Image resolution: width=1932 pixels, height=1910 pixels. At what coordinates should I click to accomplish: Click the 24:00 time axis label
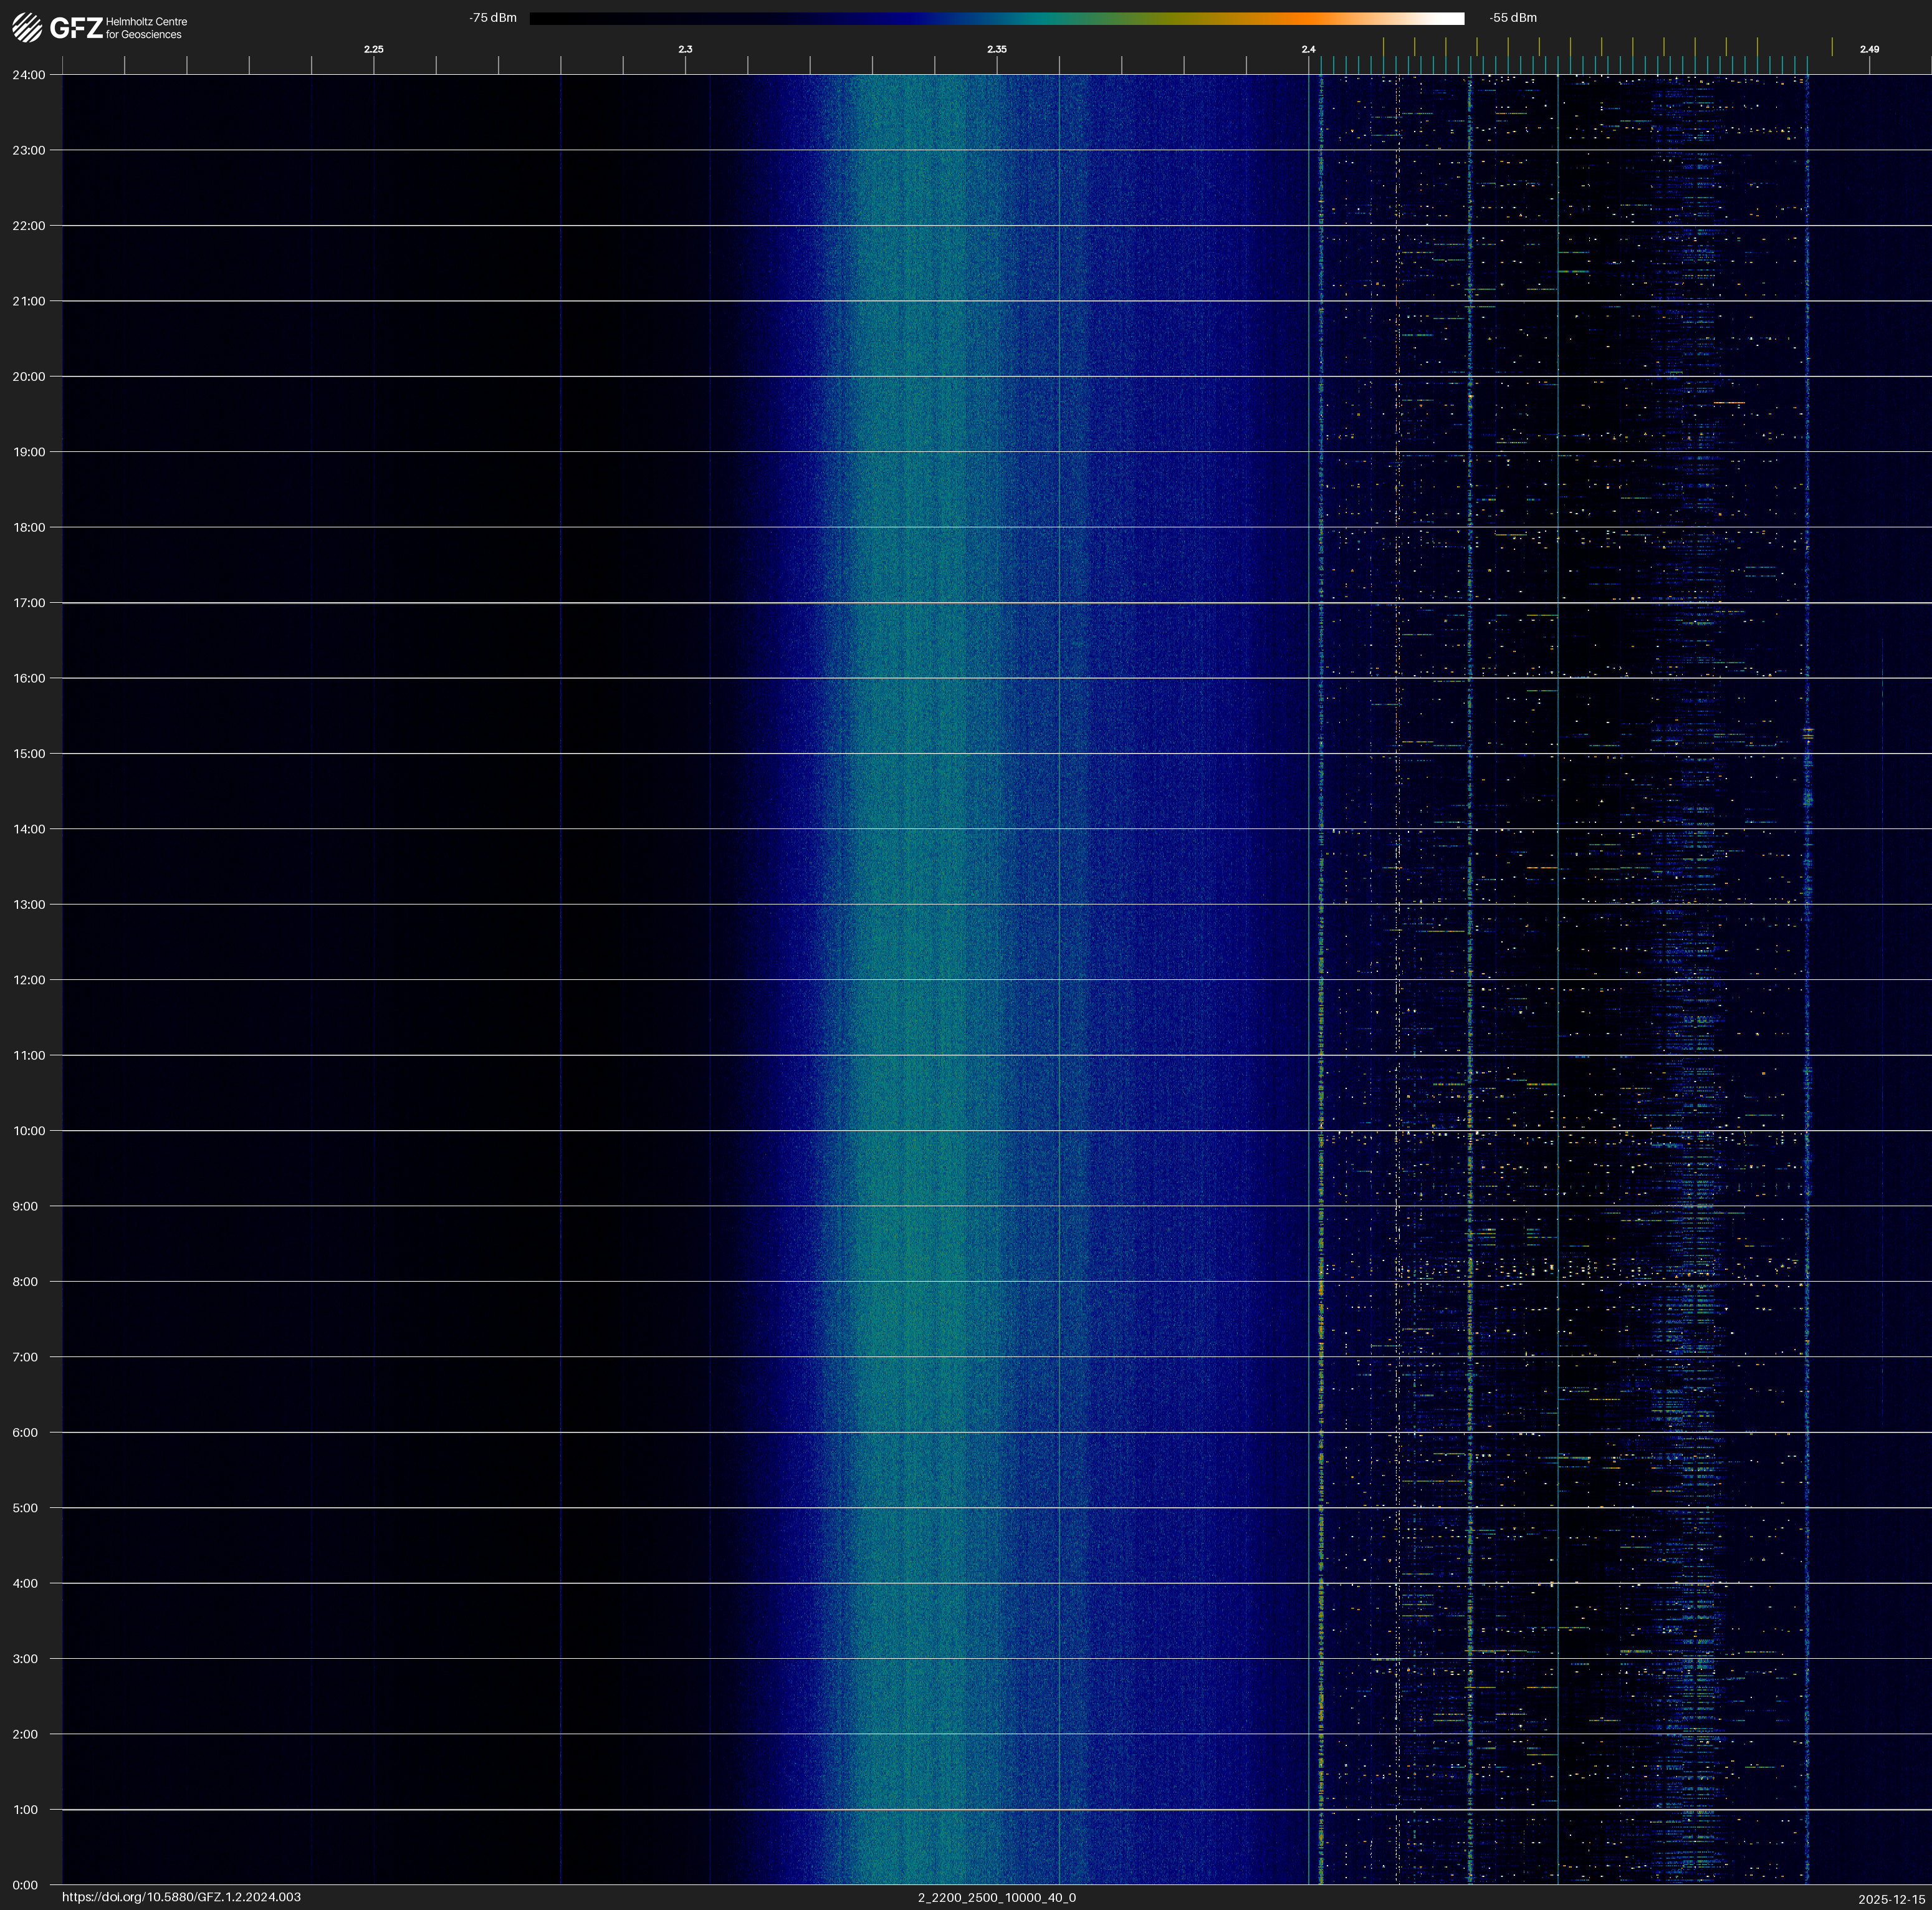(x=28, y=75)
